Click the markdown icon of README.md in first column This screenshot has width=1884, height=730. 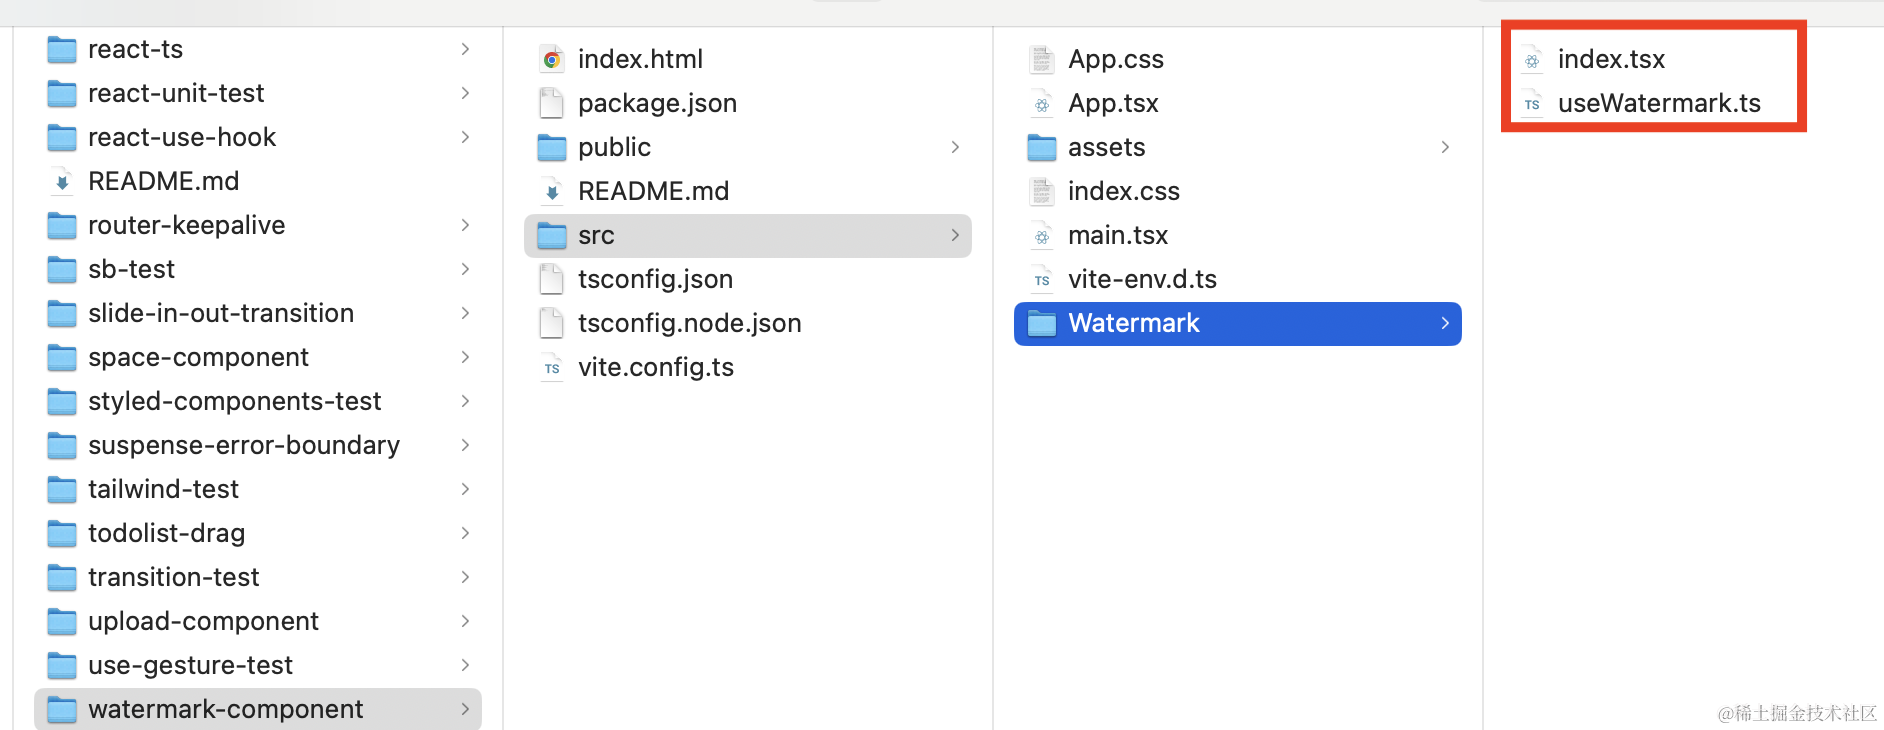click(62, 182)
